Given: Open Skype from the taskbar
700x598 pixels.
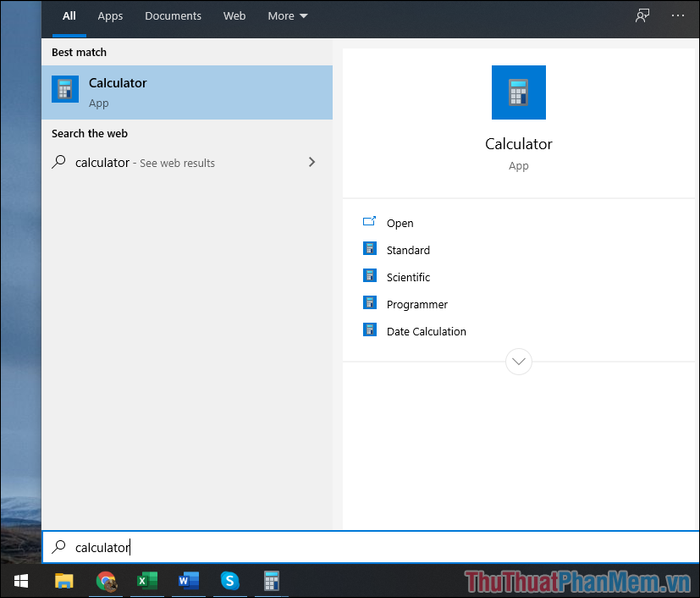Looking at the screenshot, I should [x=230, y=581].
